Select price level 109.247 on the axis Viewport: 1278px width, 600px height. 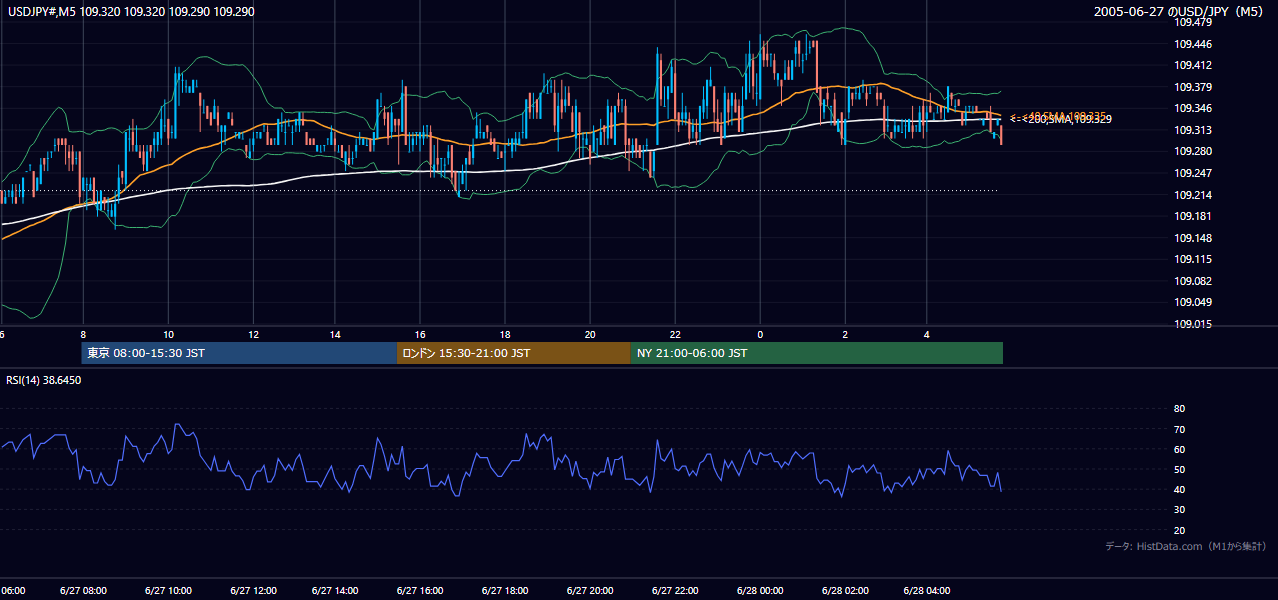[1193, 173]
